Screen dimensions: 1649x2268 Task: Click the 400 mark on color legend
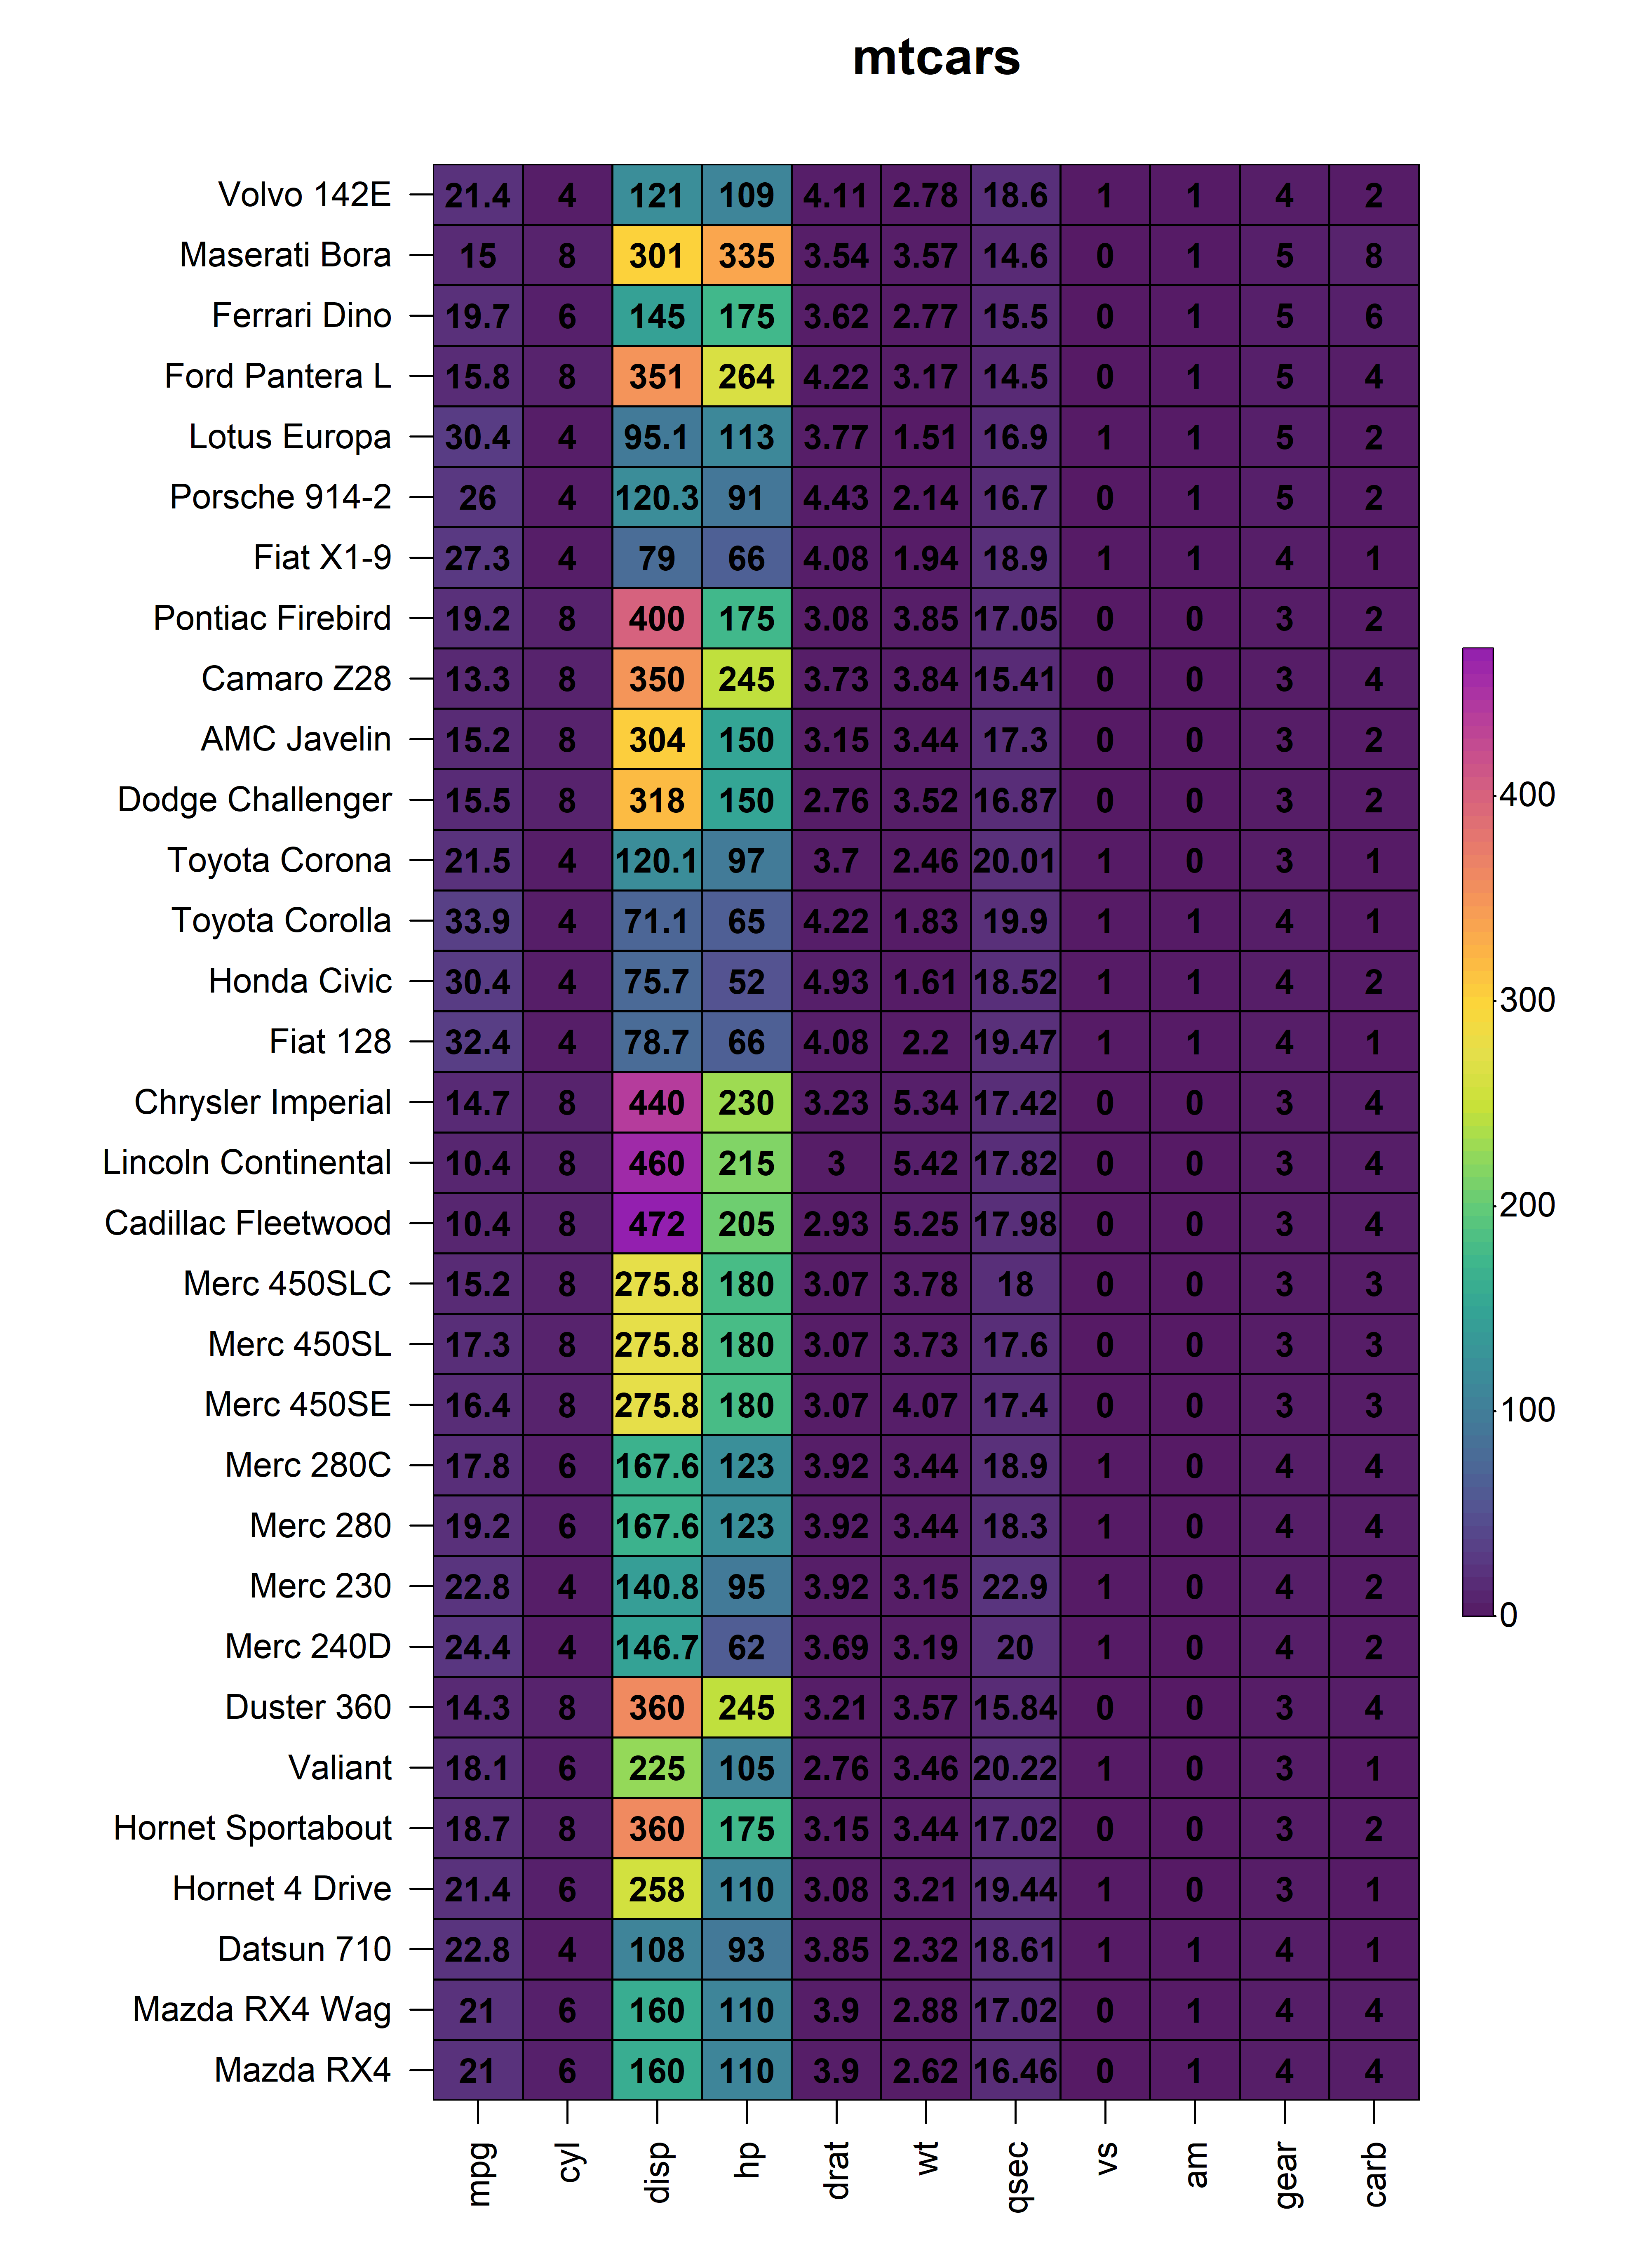pyautogui.click(x=1527, y=795)
